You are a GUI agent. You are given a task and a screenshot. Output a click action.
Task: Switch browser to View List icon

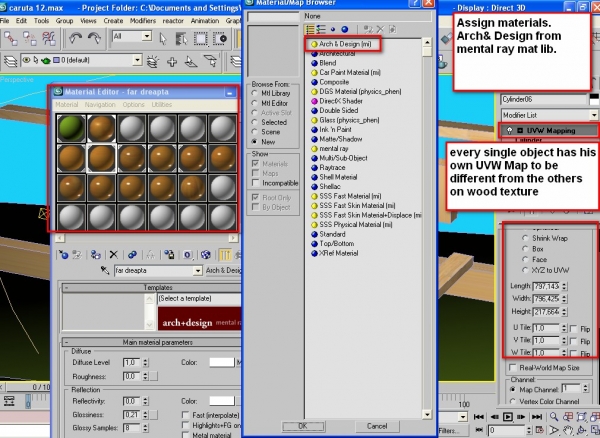point(310,29)
